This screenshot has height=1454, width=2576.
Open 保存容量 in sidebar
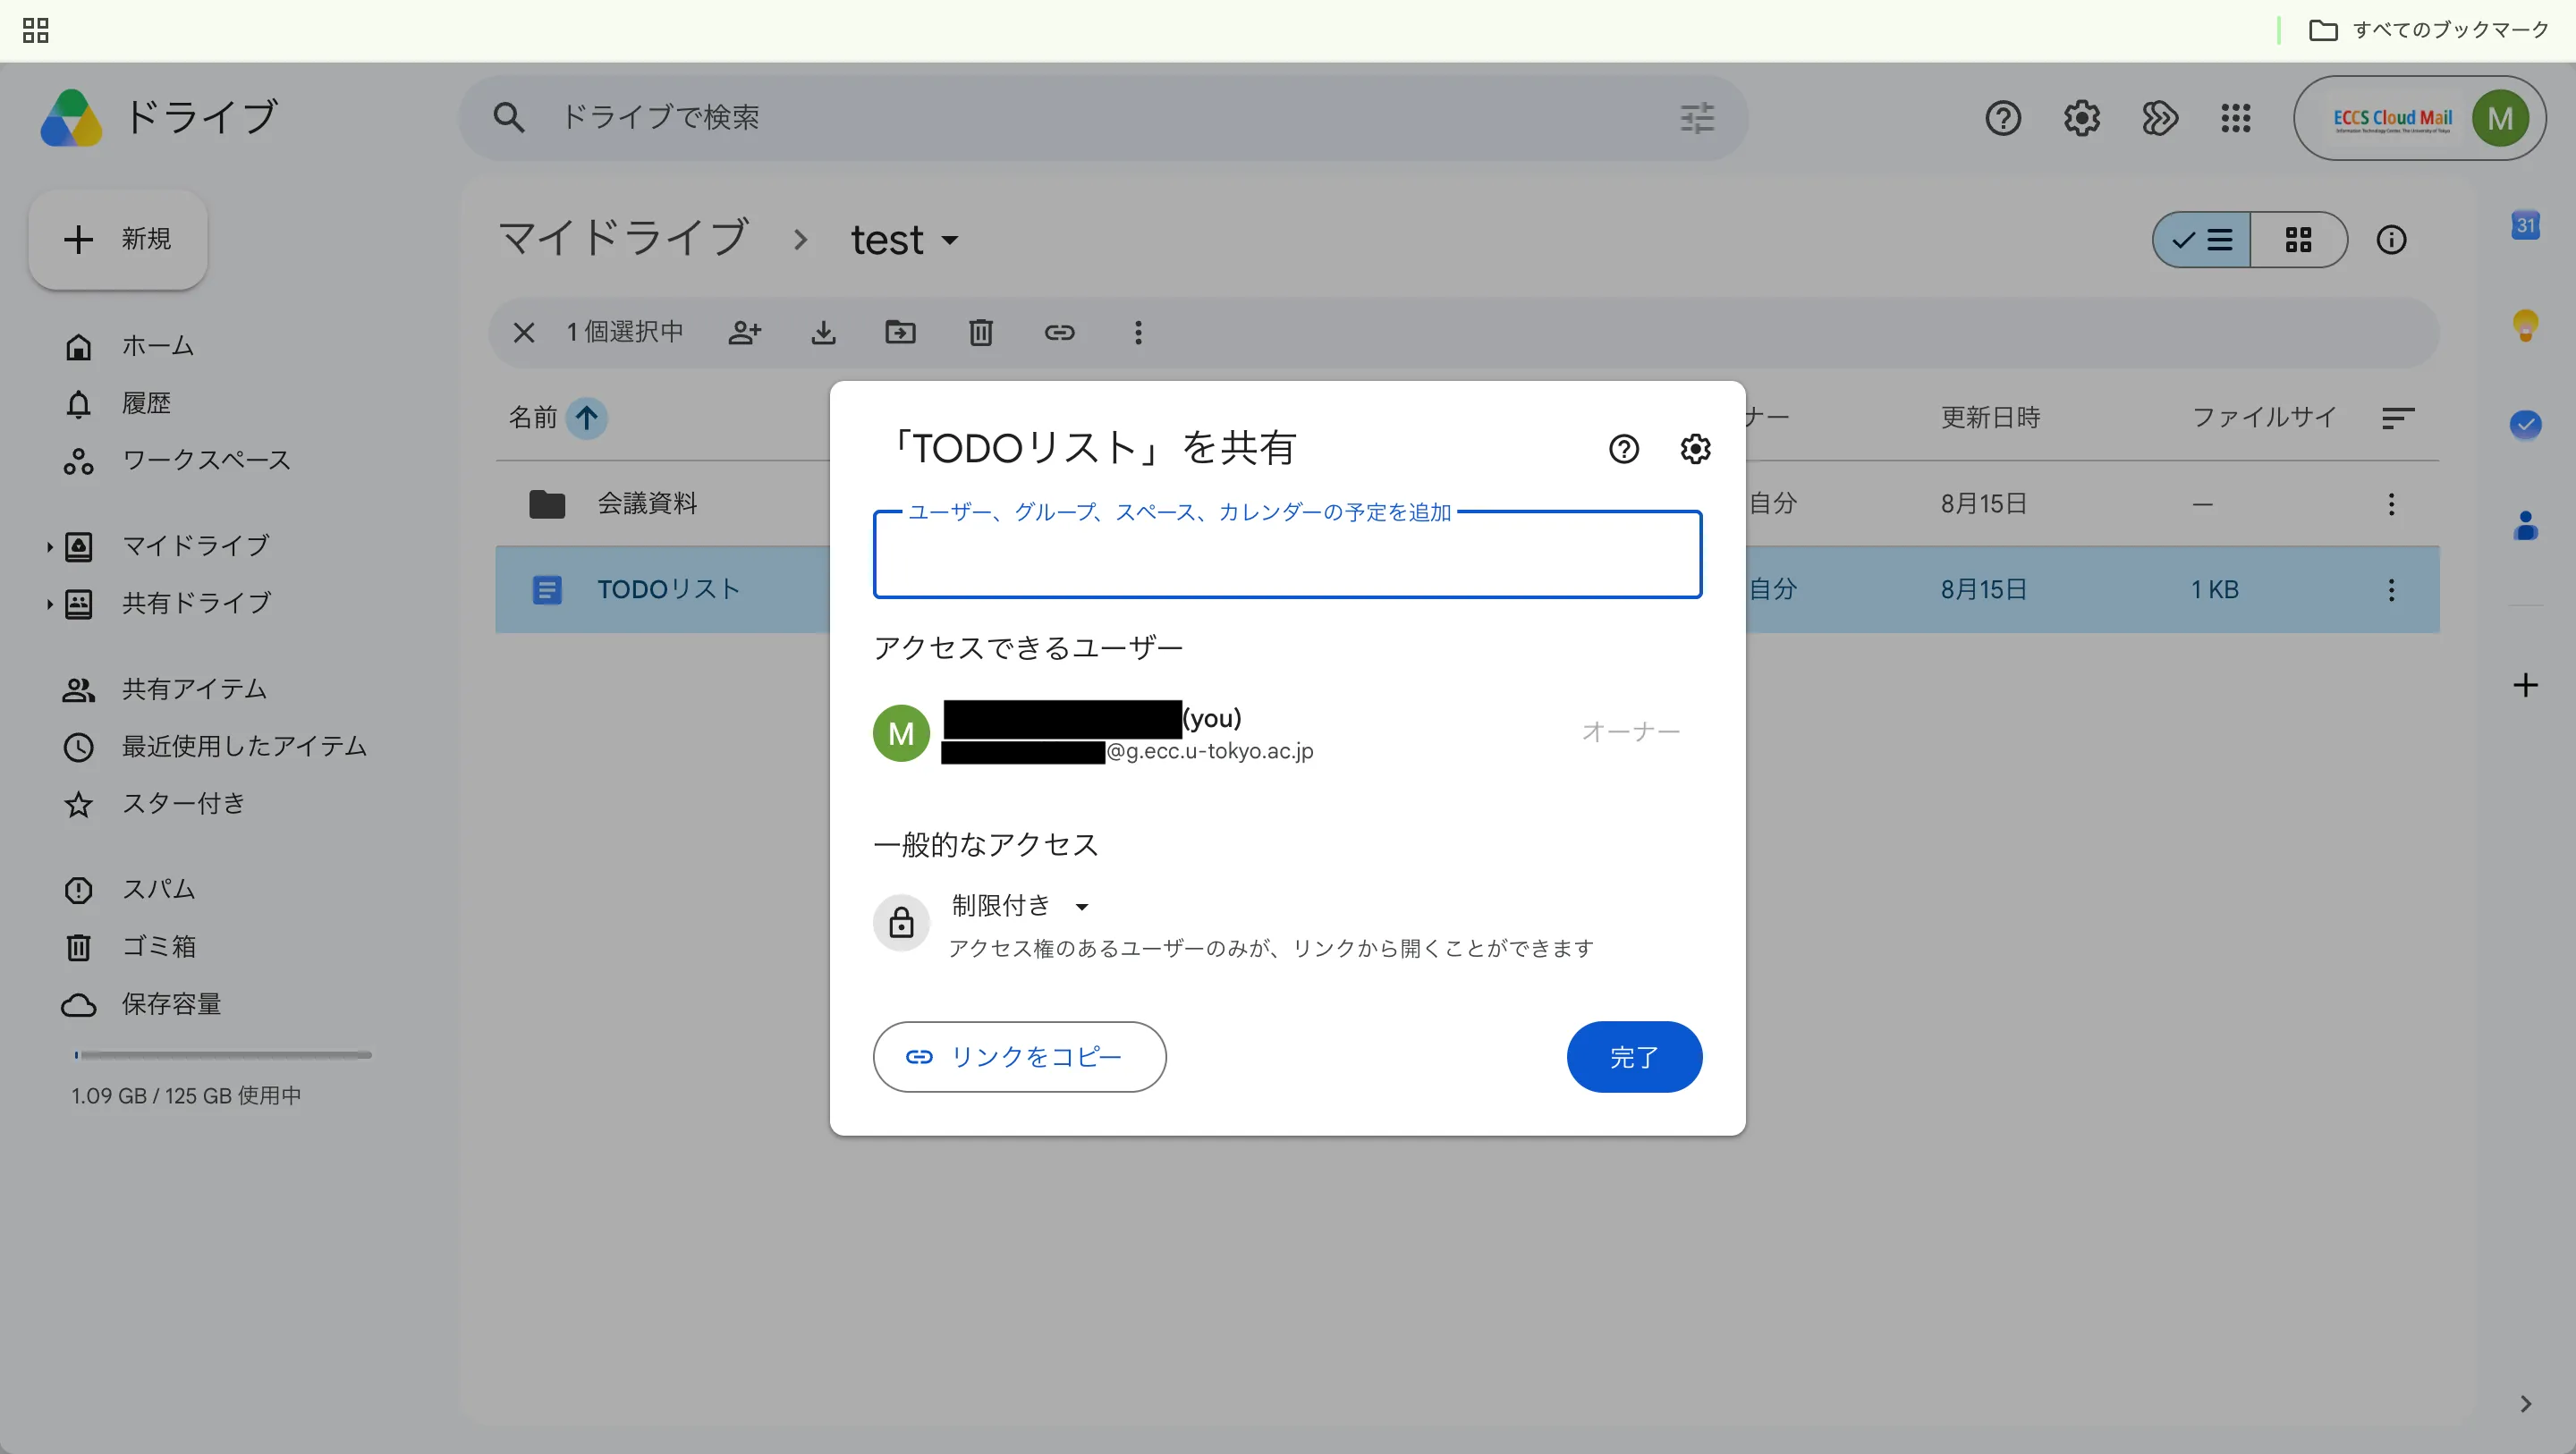[x=141, y=1004]
